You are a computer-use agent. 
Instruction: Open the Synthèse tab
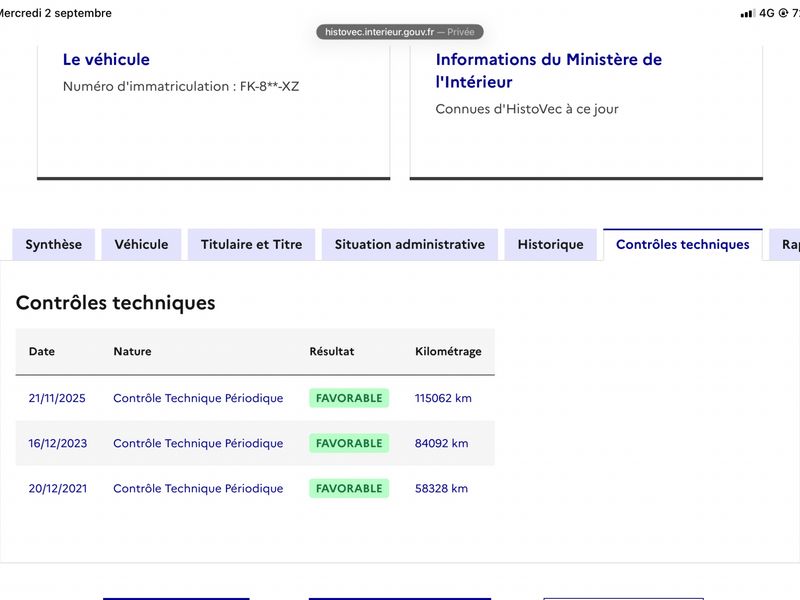coord(54,244)
